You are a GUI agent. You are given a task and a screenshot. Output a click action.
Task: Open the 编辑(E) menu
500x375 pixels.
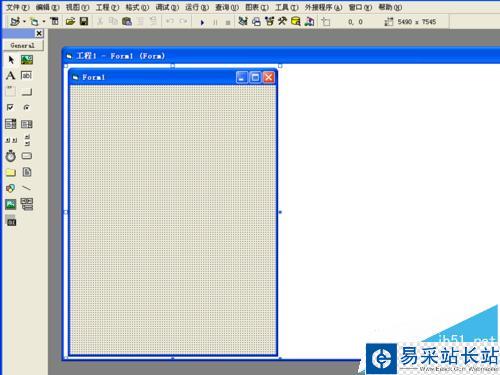tap(48, 7)
